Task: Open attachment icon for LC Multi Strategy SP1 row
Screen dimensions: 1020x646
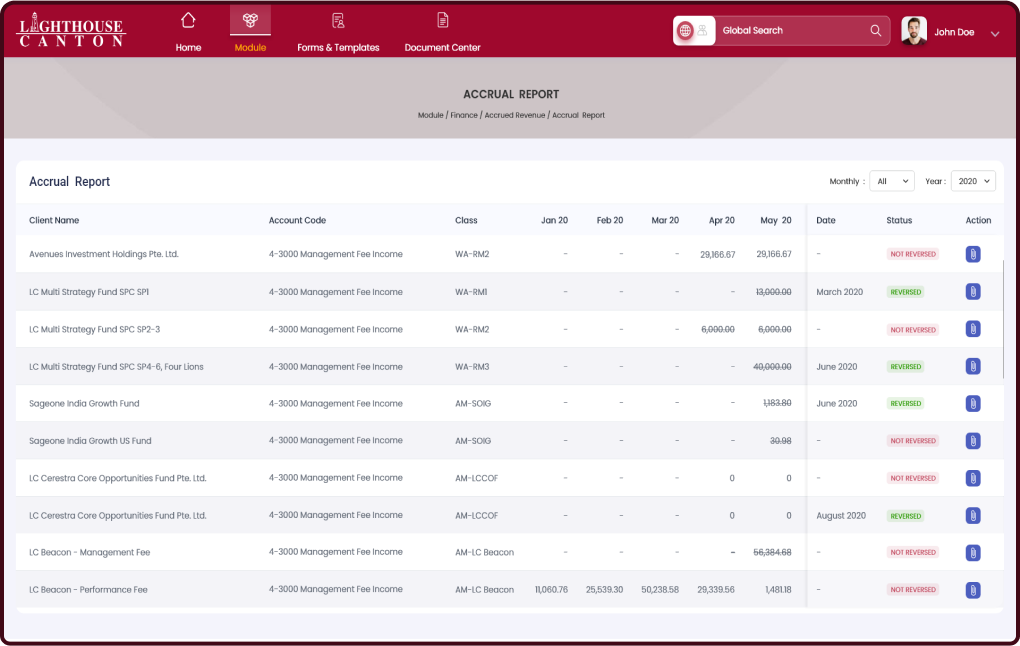Action: [x=973, y=291]
